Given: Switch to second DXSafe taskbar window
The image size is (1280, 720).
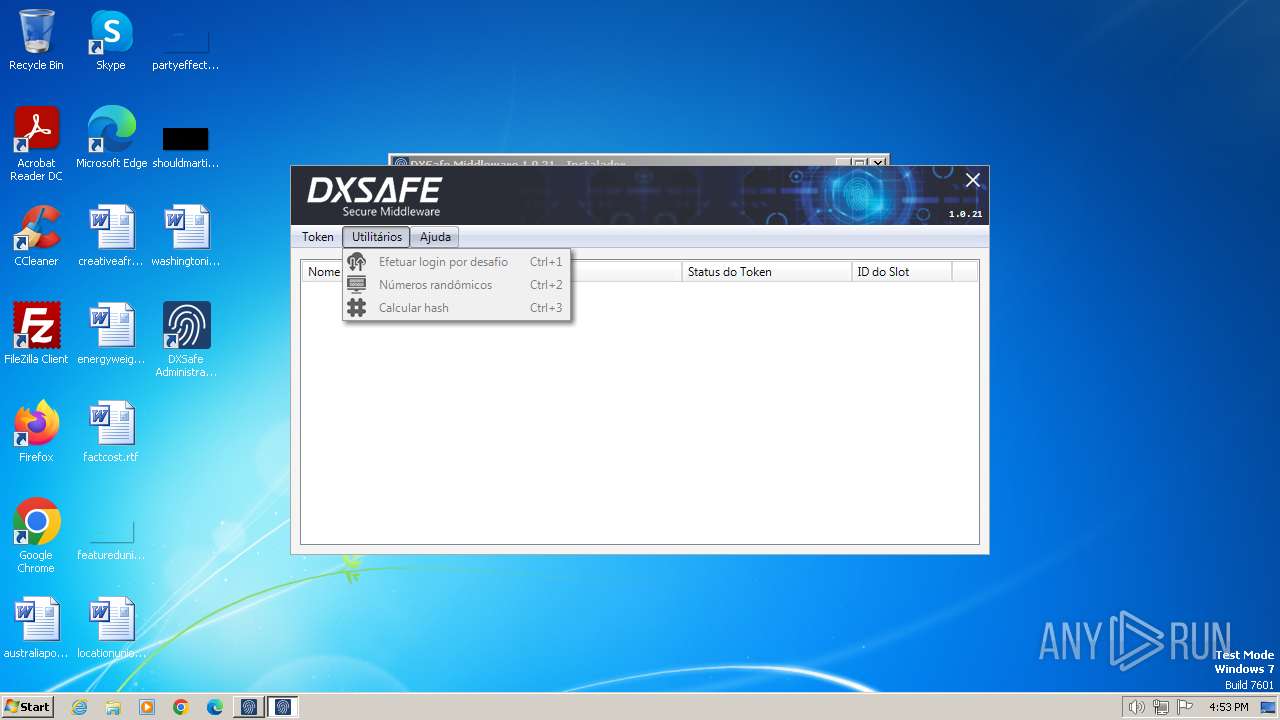Looking at the screenshot, I should point(283,707).
